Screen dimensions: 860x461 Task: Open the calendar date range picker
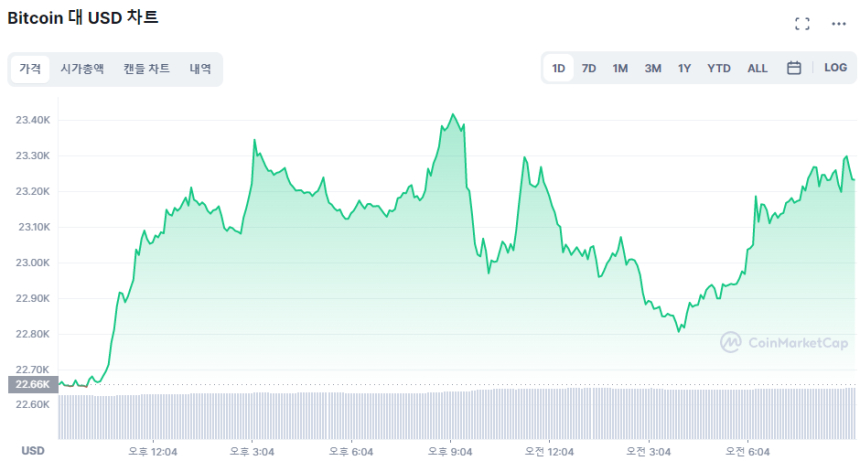794,68
